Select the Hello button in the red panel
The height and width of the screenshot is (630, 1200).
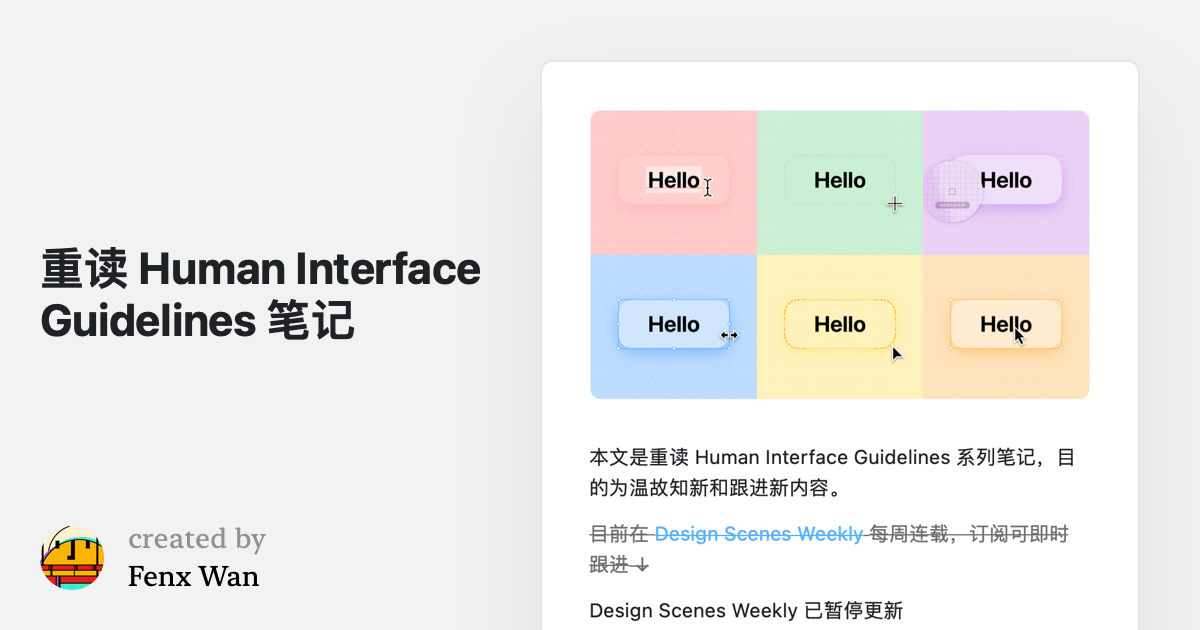673,180
